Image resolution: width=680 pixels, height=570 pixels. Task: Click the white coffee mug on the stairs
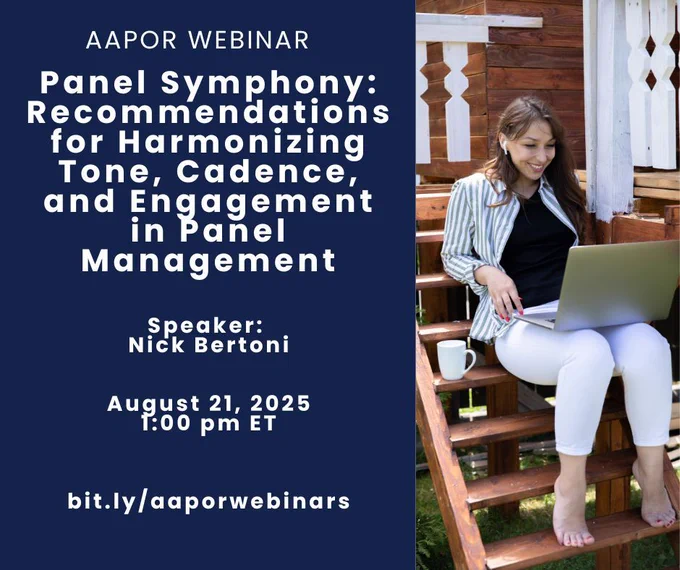[x=455, y=360]
